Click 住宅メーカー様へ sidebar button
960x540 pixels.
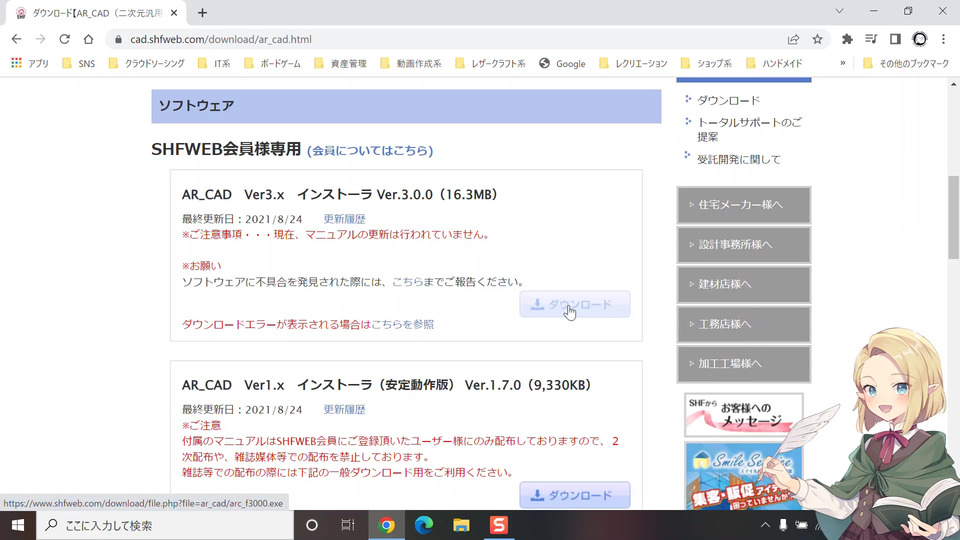743,204
